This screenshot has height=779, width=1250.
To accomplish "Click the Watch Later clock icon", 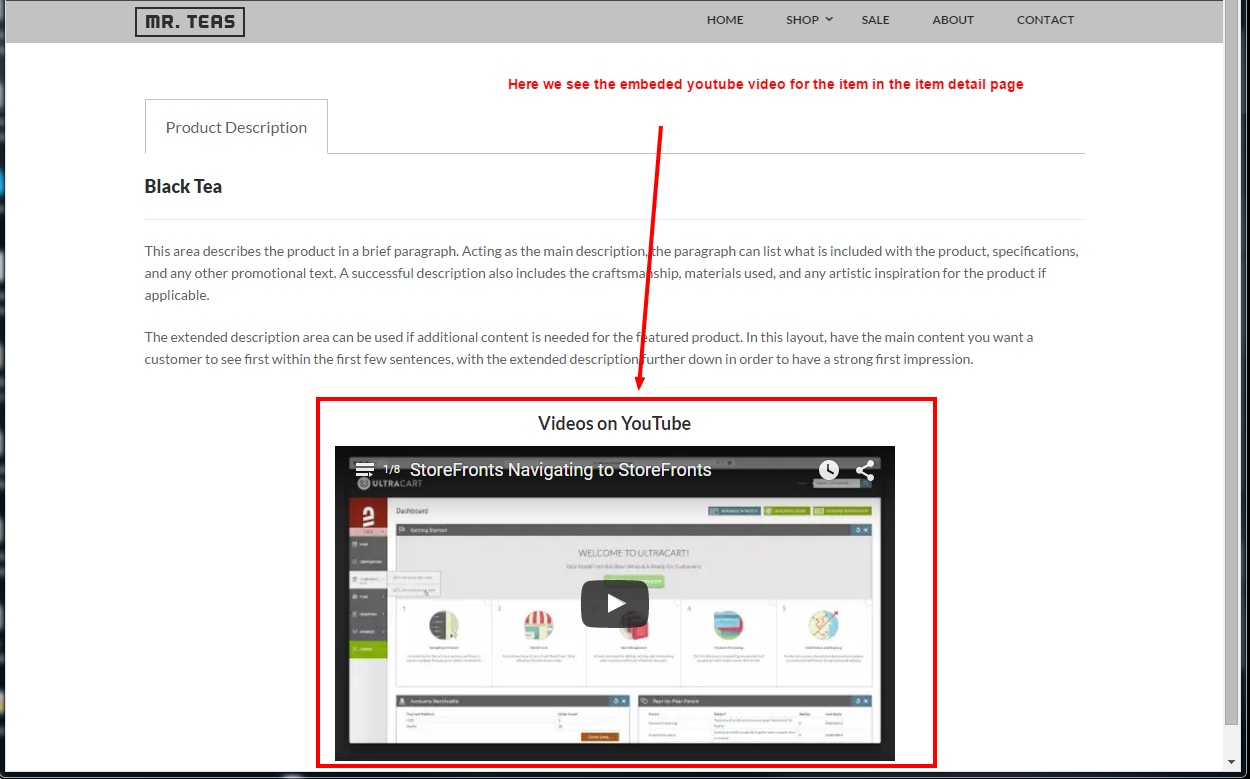I will tap(829, 470).
